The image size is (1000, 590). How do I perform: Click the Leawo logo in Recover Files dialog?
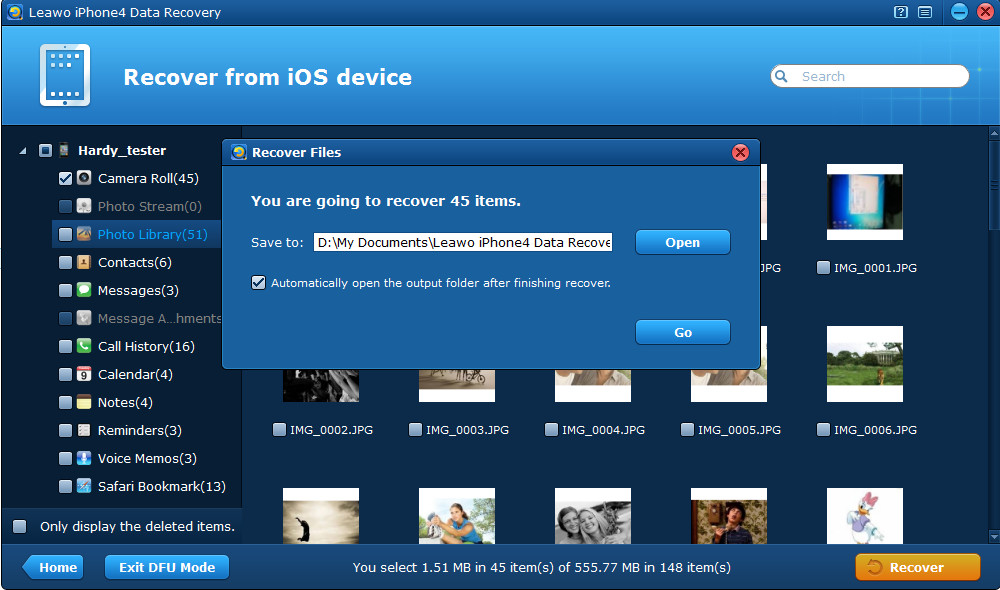pyautogui.click(x=239, y=152)
